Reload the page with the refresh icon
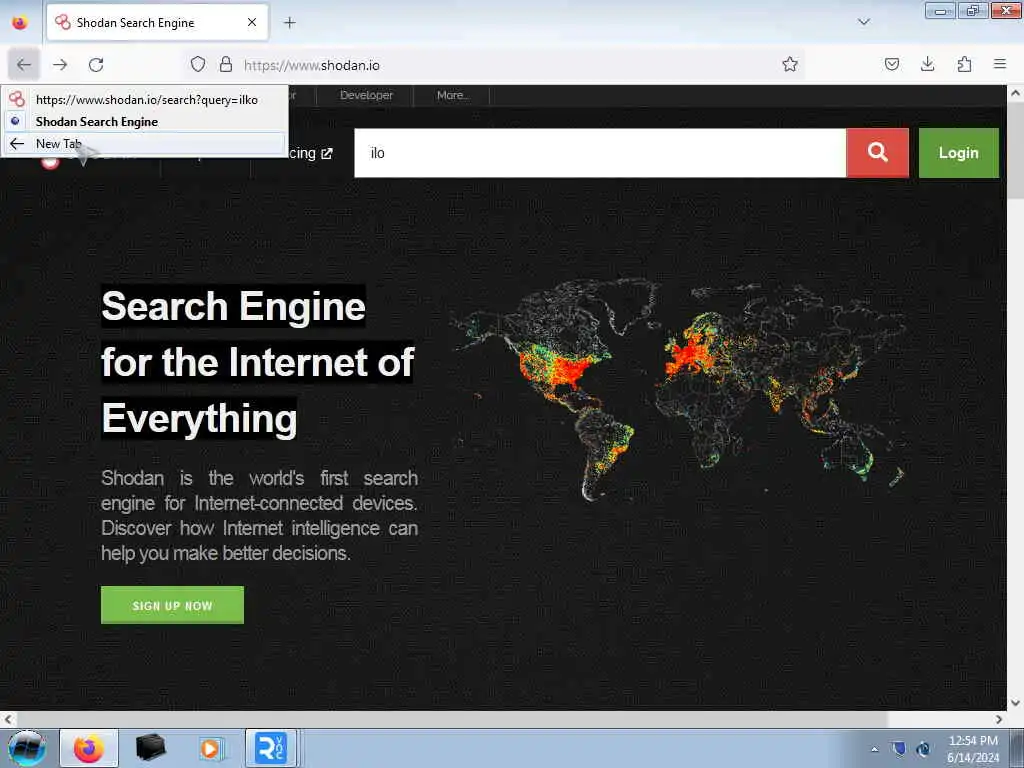The height and width of the screenshot is (768, 1024). (x=96, y=65)
